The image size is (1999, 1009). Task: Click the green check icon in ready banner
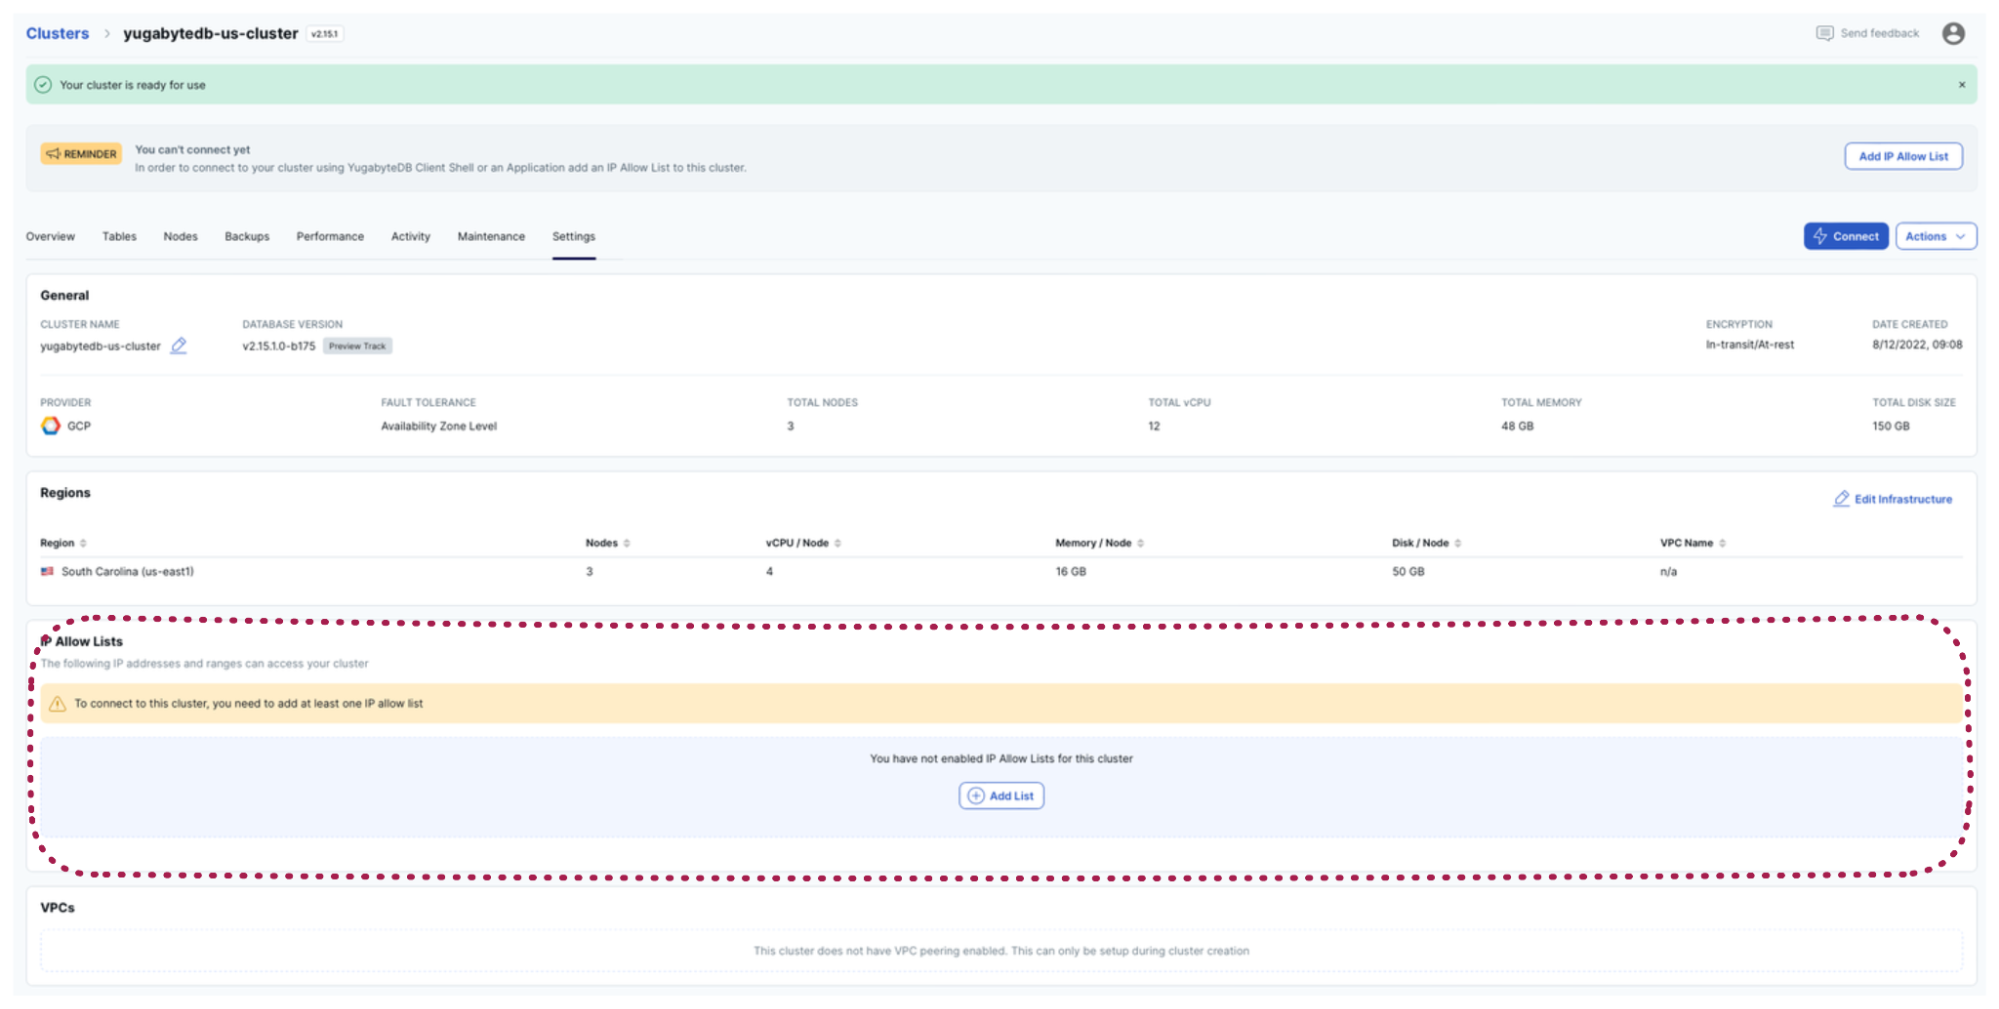coord(43,85)
